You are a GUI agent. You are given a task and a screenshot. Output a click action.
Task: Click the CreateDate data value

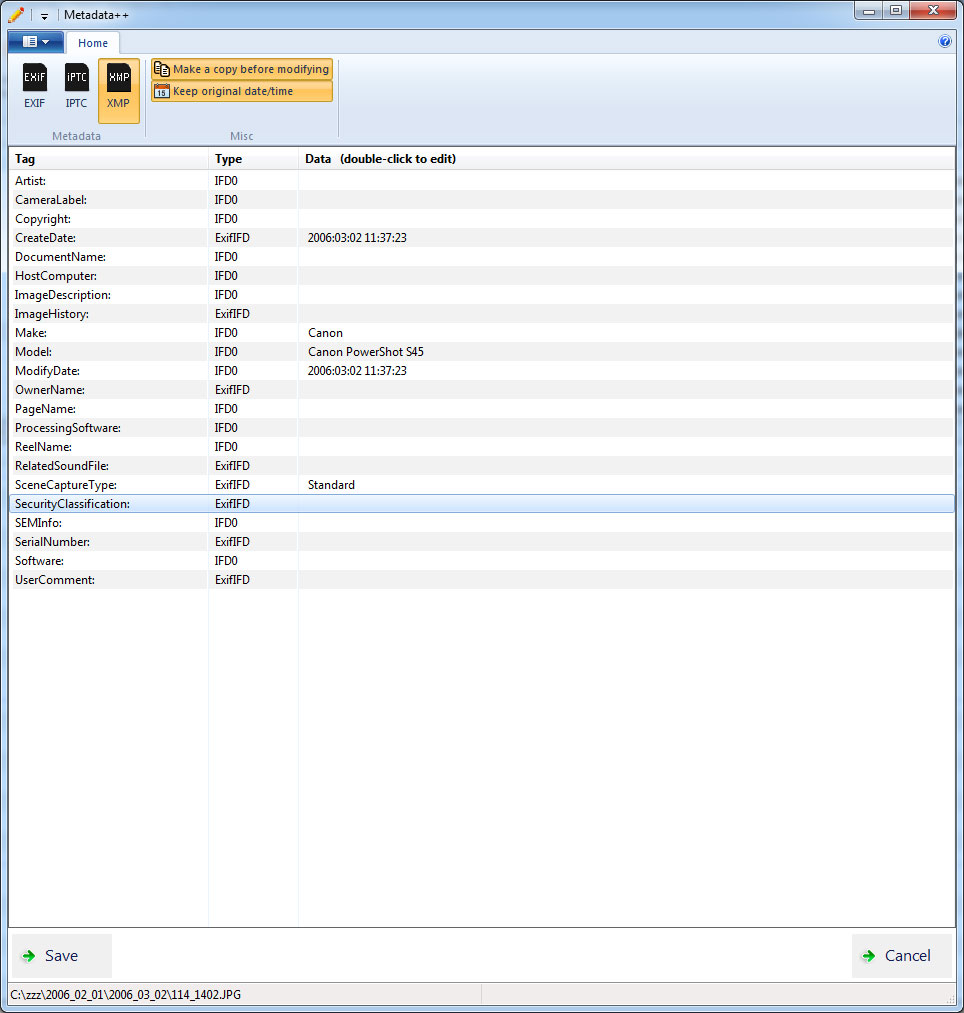point(357,238)
